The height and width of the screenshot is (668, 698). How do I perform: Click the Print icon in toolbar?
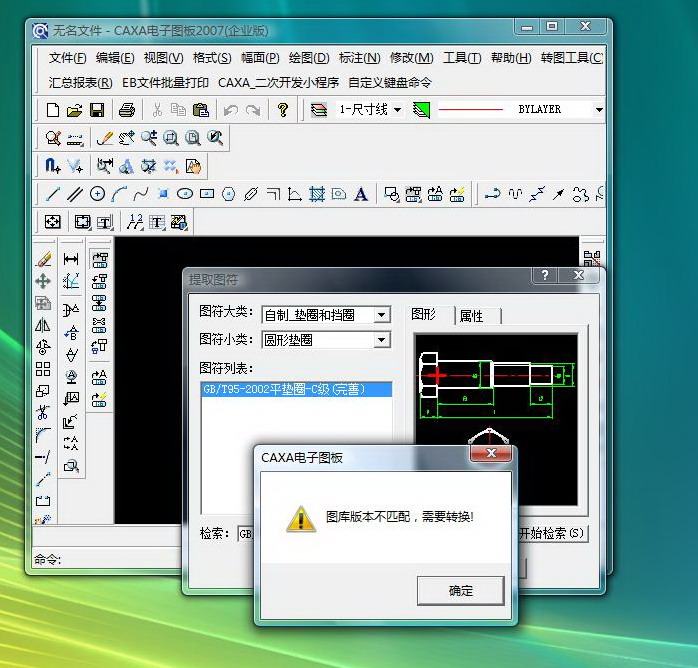(x=127, y=110)
